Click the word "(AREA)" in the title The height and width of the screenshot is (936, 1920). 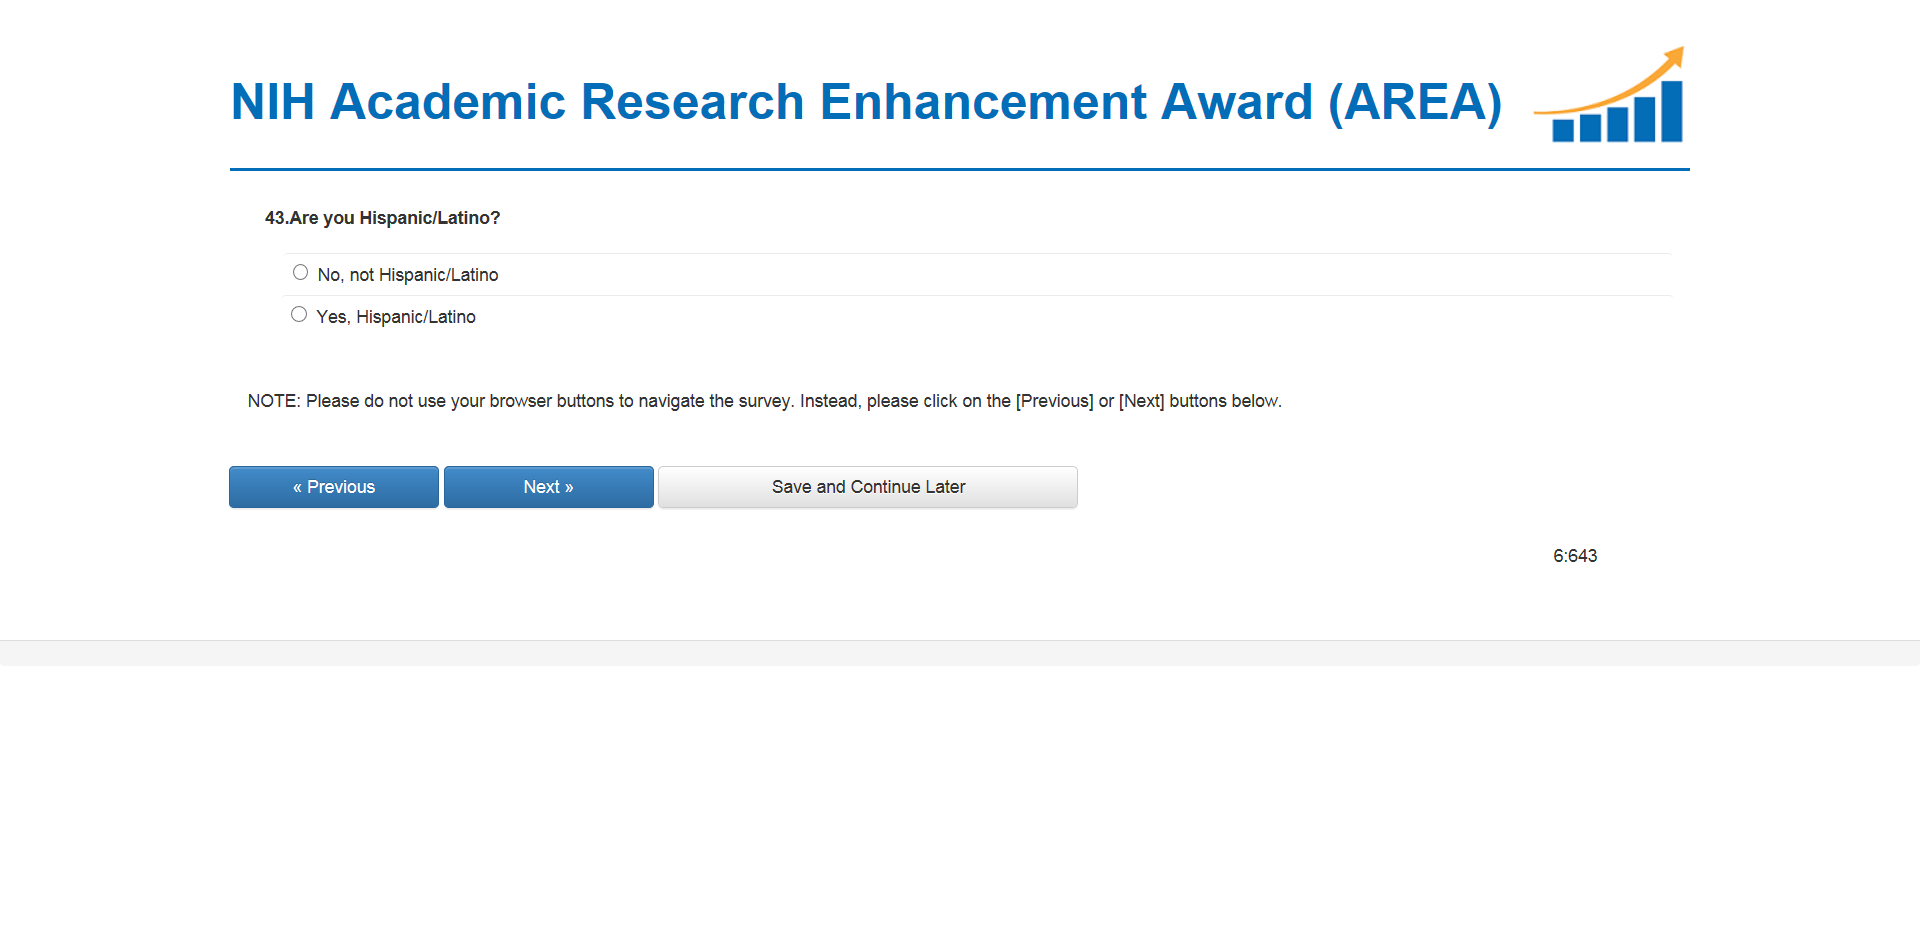[1414, 102]
